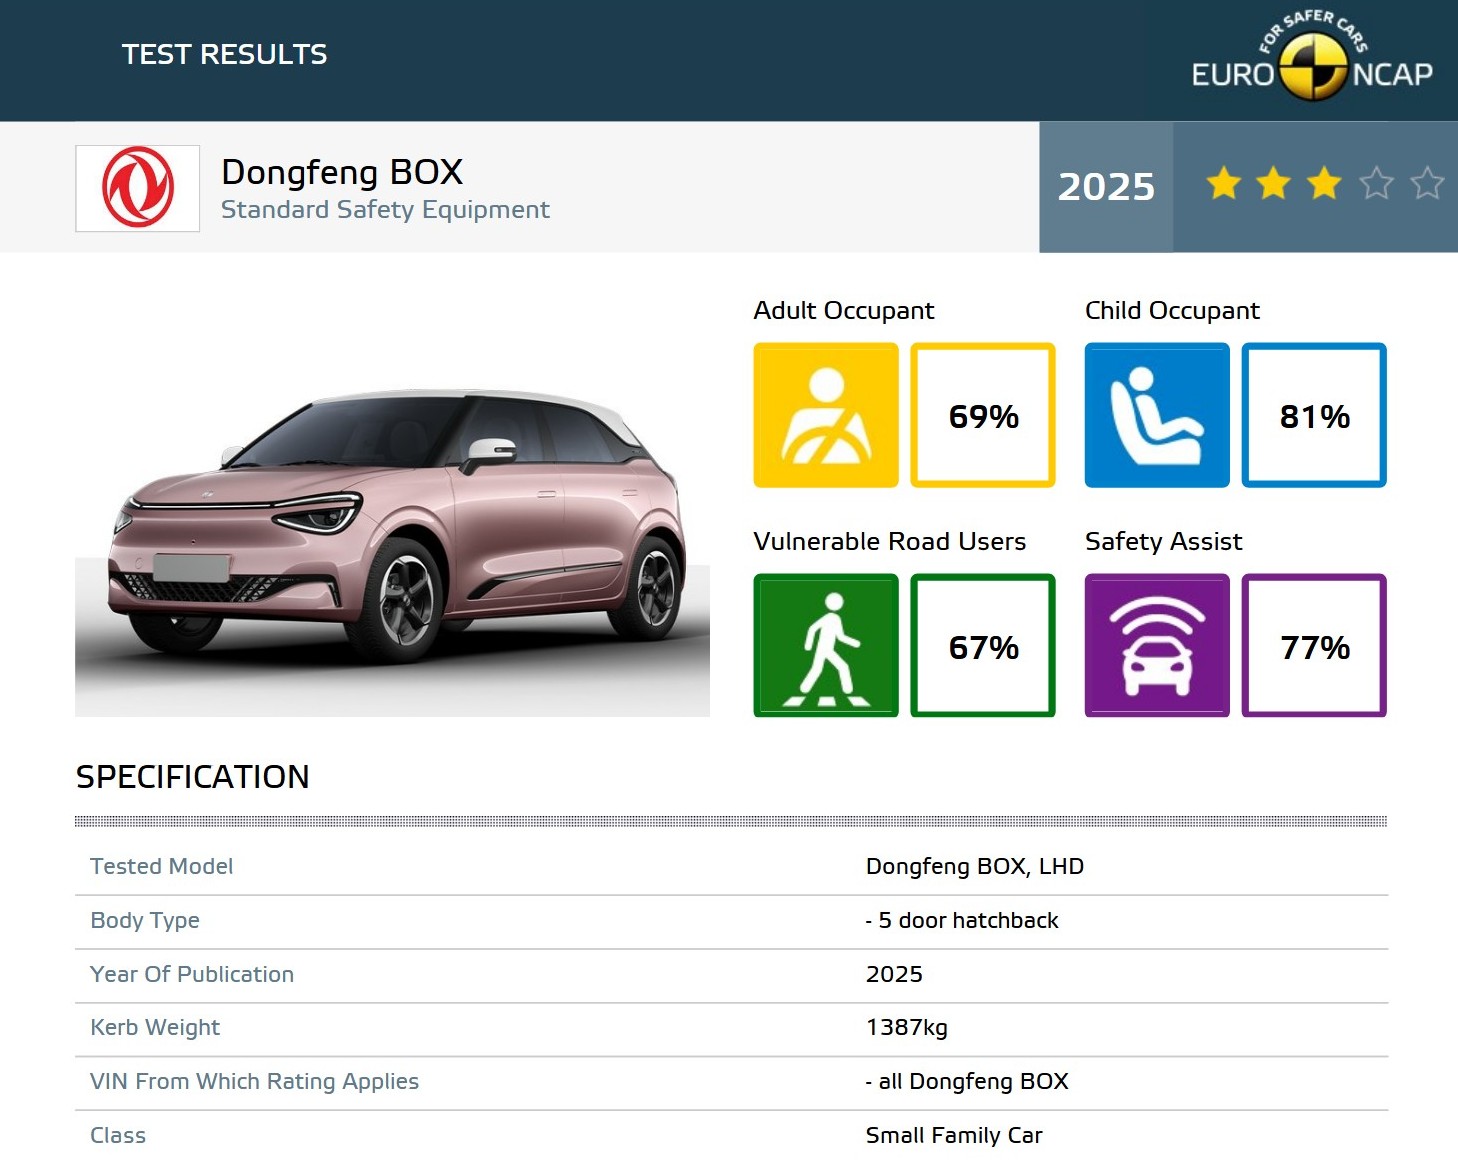Click the 69% Adult Occupant score box
This screenshot has width=1458, height=1161.
coord(983,415)
